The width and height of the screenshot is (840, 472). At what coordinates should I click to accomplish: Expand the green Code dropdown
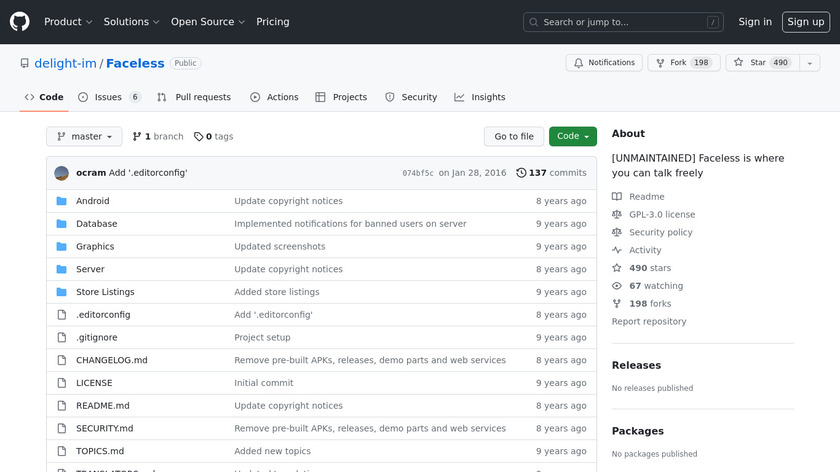click(x=572, y=137)
